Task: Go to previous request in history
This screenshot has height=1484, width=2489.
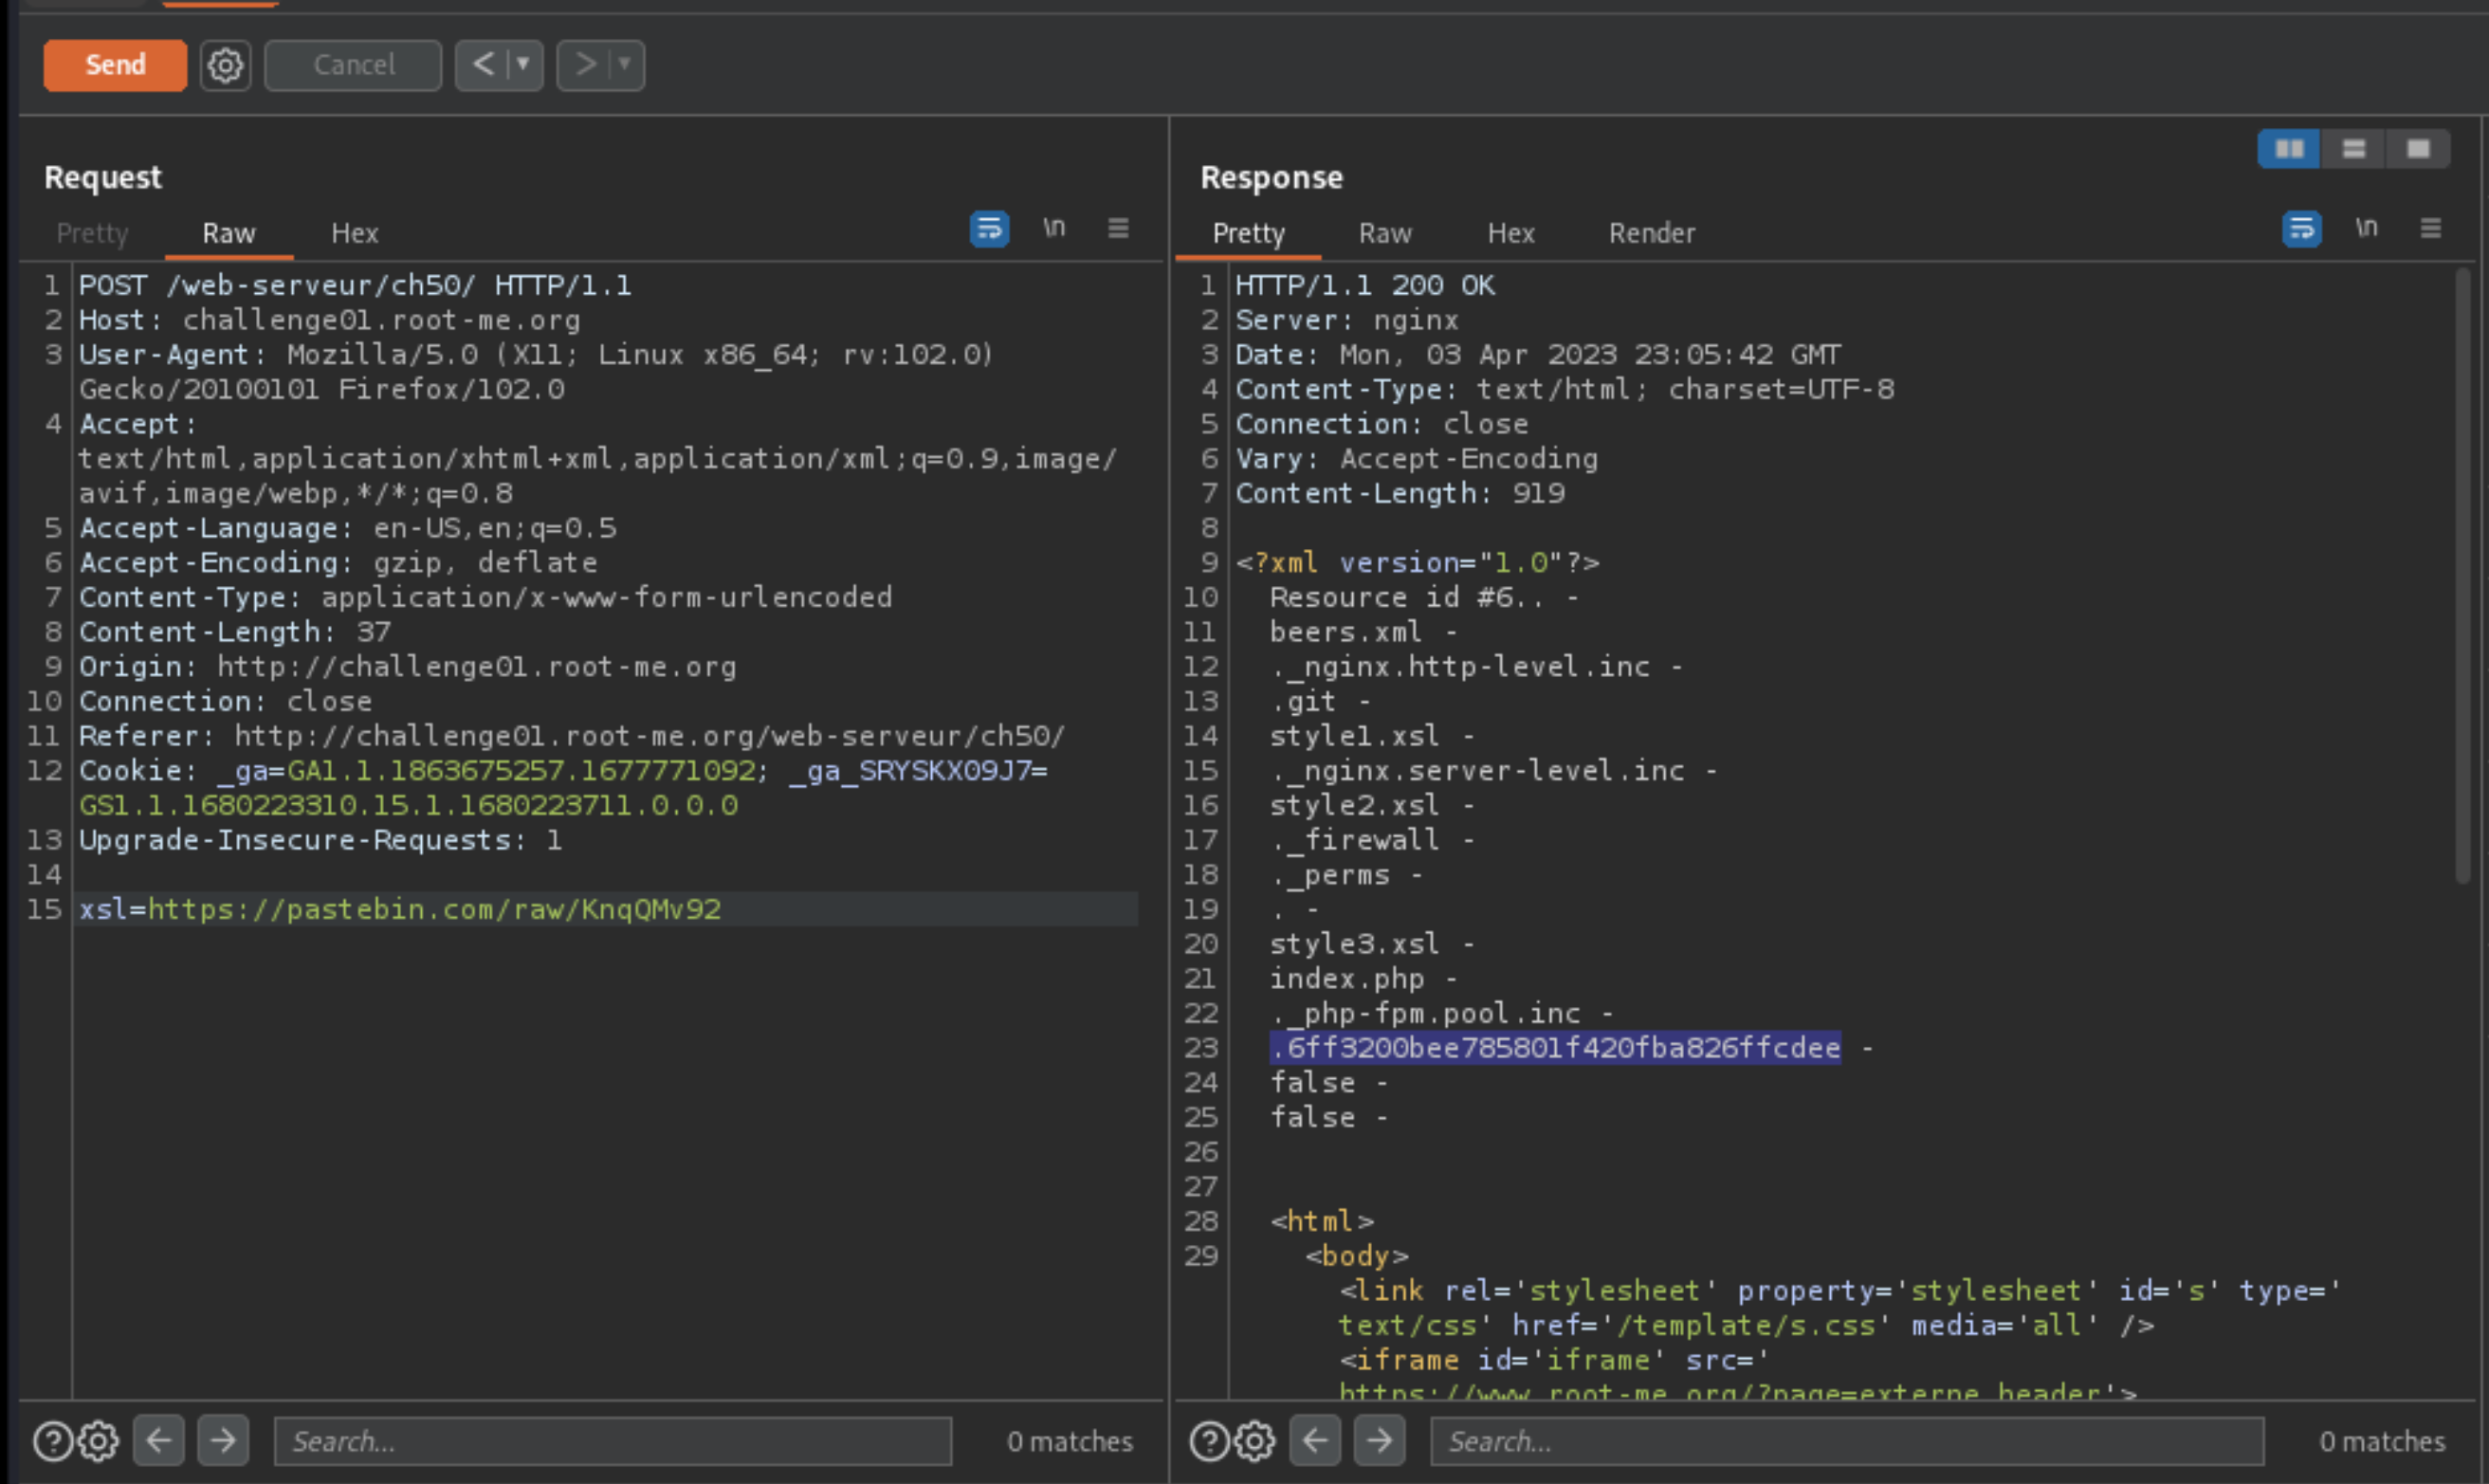Action: point(484,65)
